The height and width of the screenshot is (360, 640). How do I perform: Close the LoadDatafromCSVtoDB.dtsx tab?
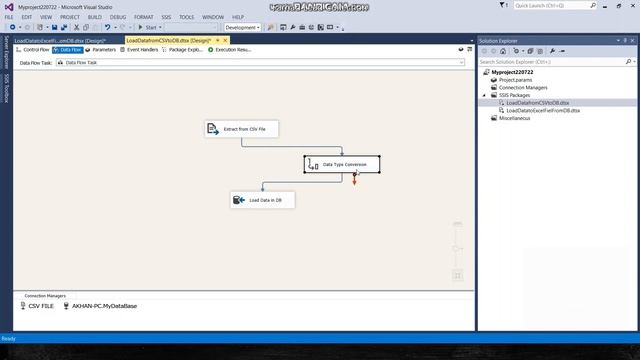click(225, 40)
